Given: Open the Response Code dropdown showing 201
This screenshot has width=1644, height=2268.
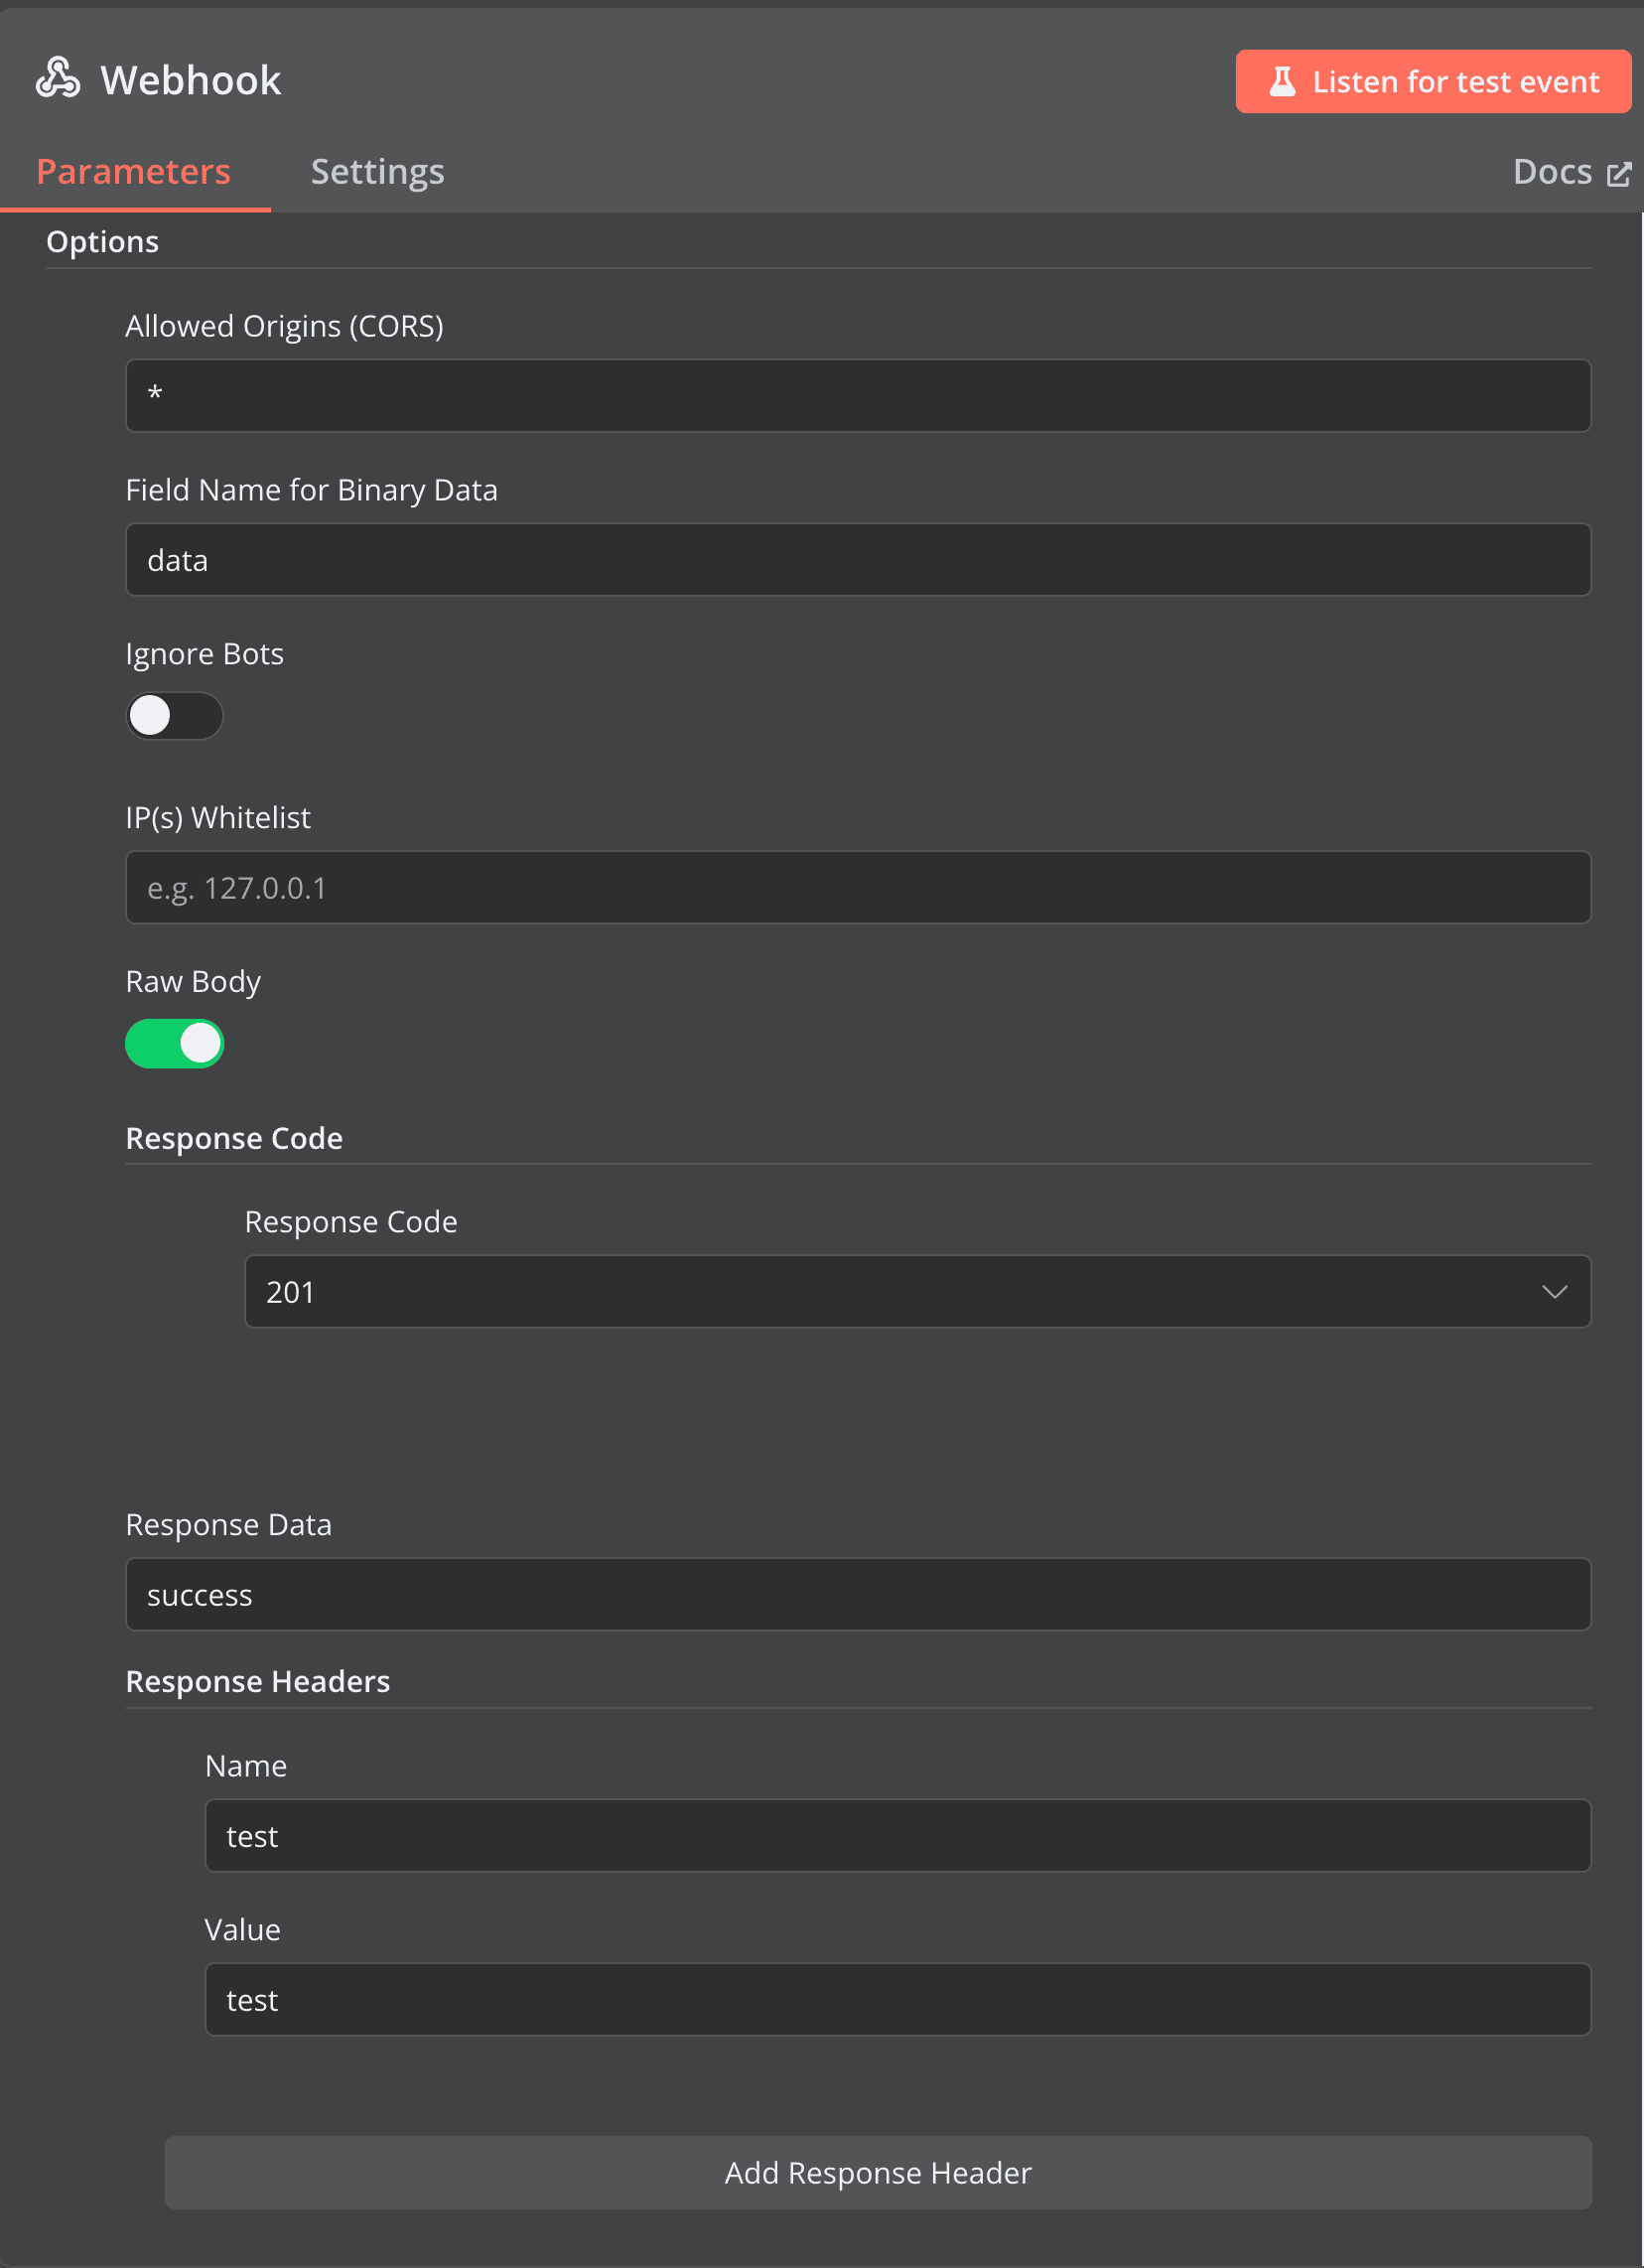Looking at the screenshot, I should [x=917, y=1292].
